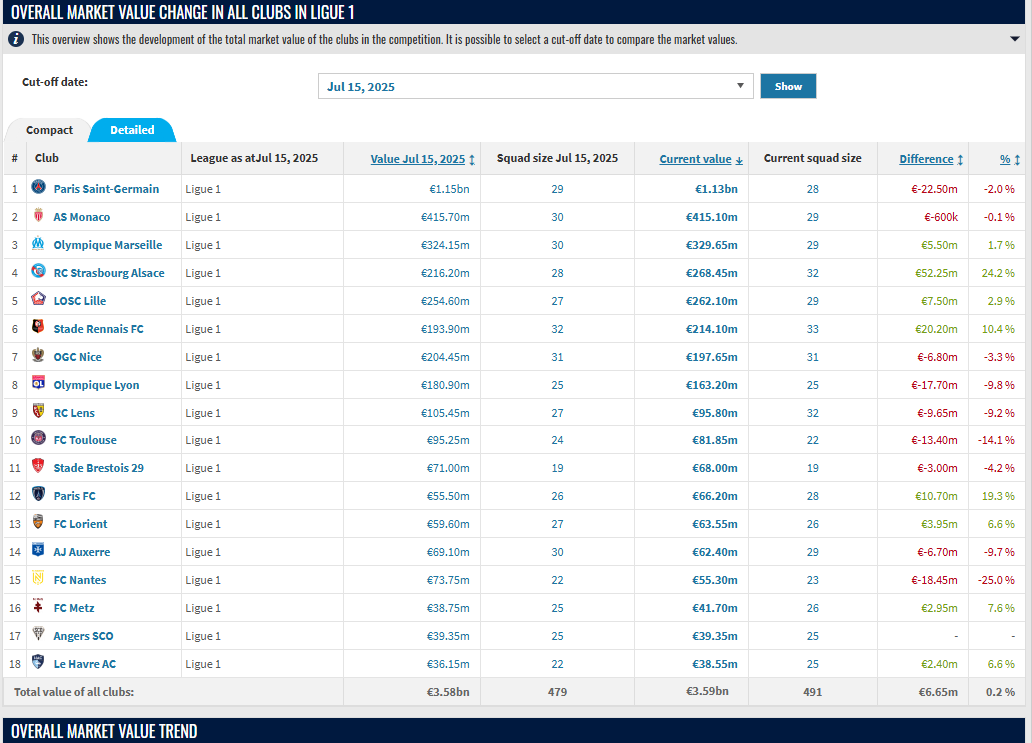1032x743 pixels.
Task: Click the Paris Saint-Germain club crest
Action: (x=39, y=188)
